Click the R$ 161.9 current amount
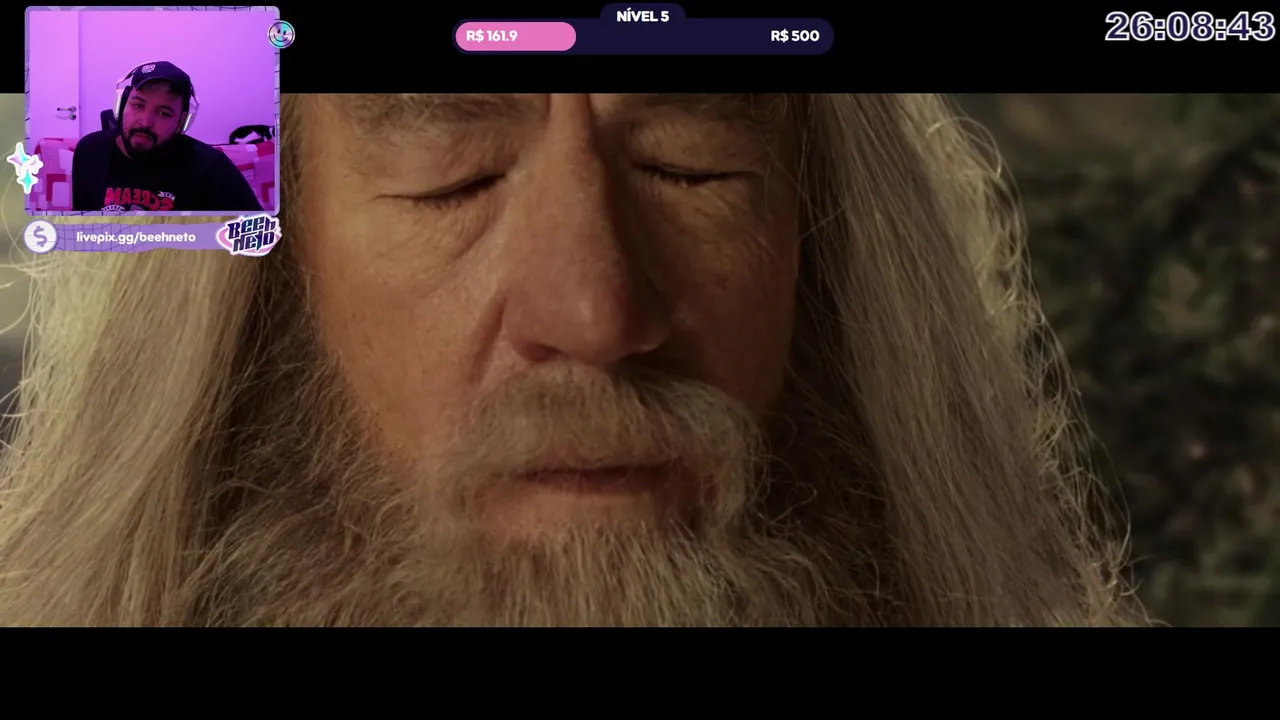 pos(492,36)
